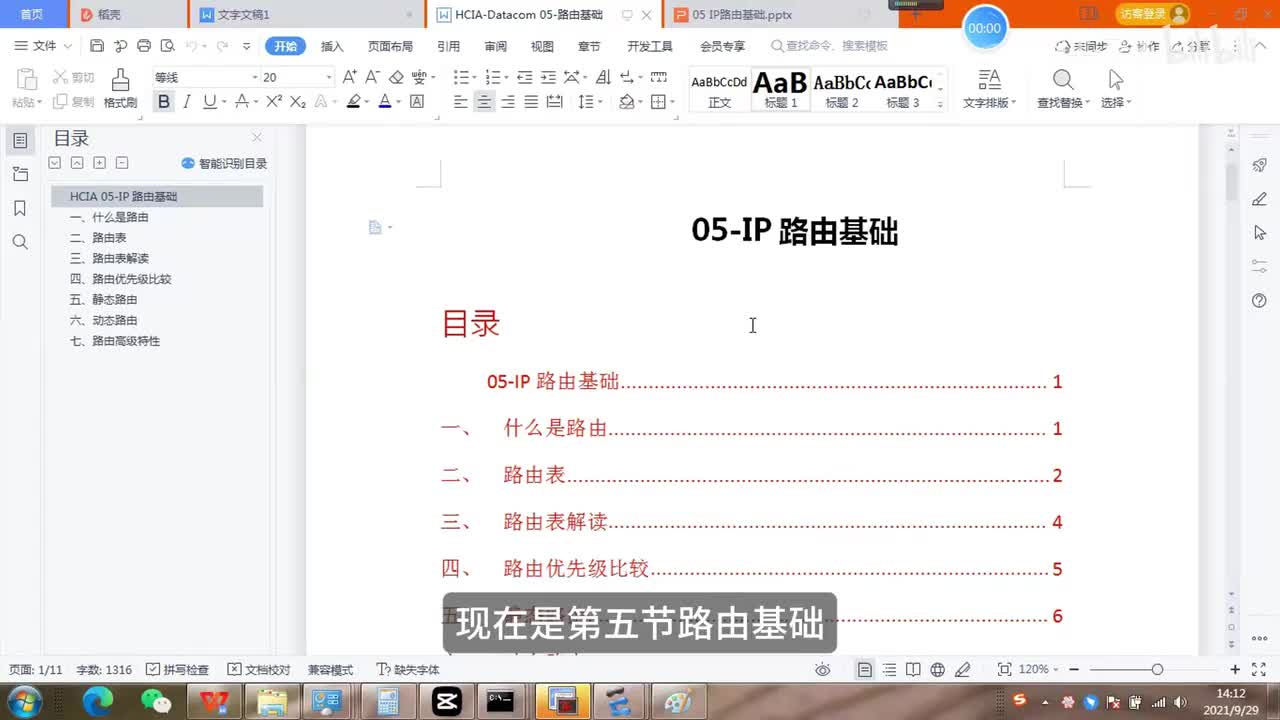Align text left

point(461,101)
